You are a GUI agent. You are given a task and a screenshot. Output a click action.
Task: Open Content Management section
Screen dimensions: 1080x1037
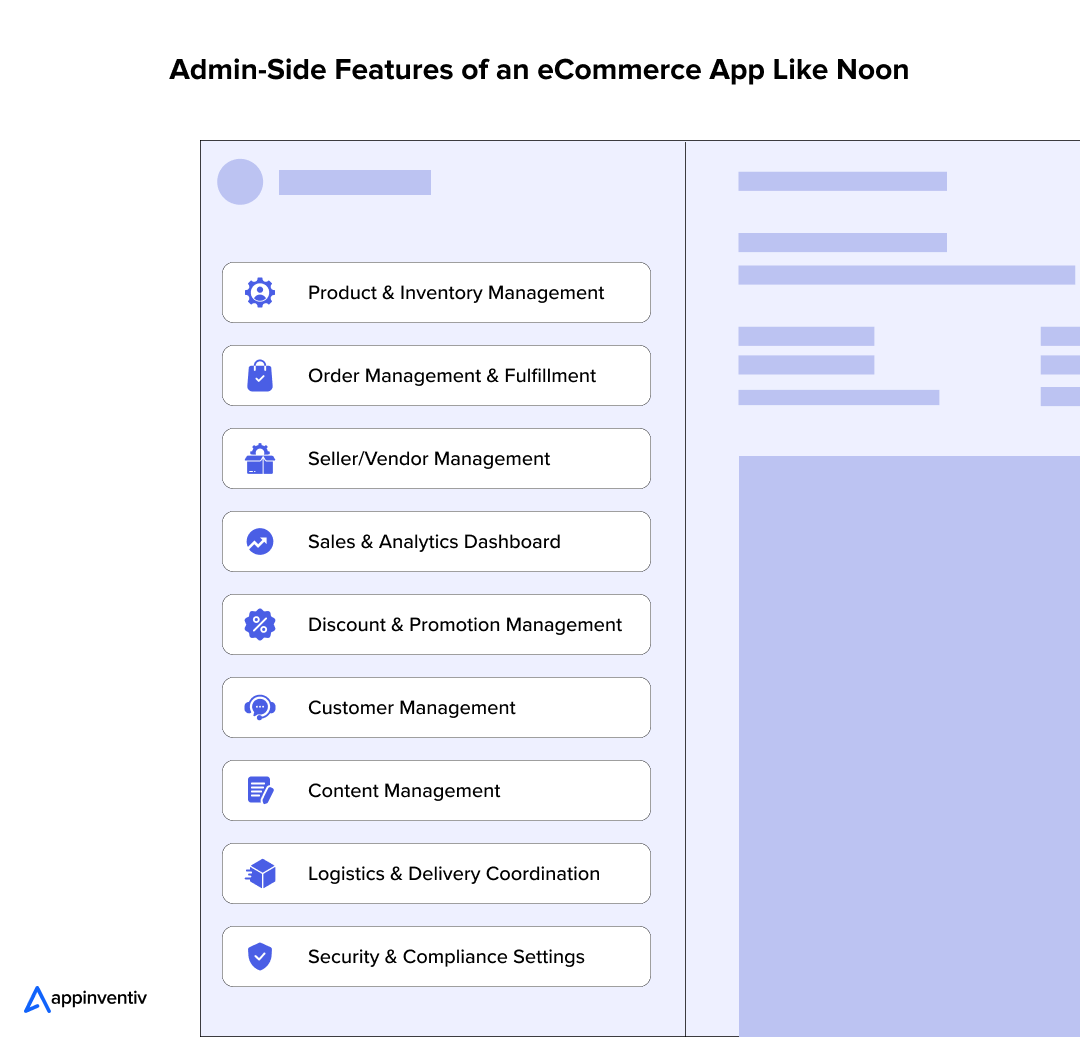[436, 790]
